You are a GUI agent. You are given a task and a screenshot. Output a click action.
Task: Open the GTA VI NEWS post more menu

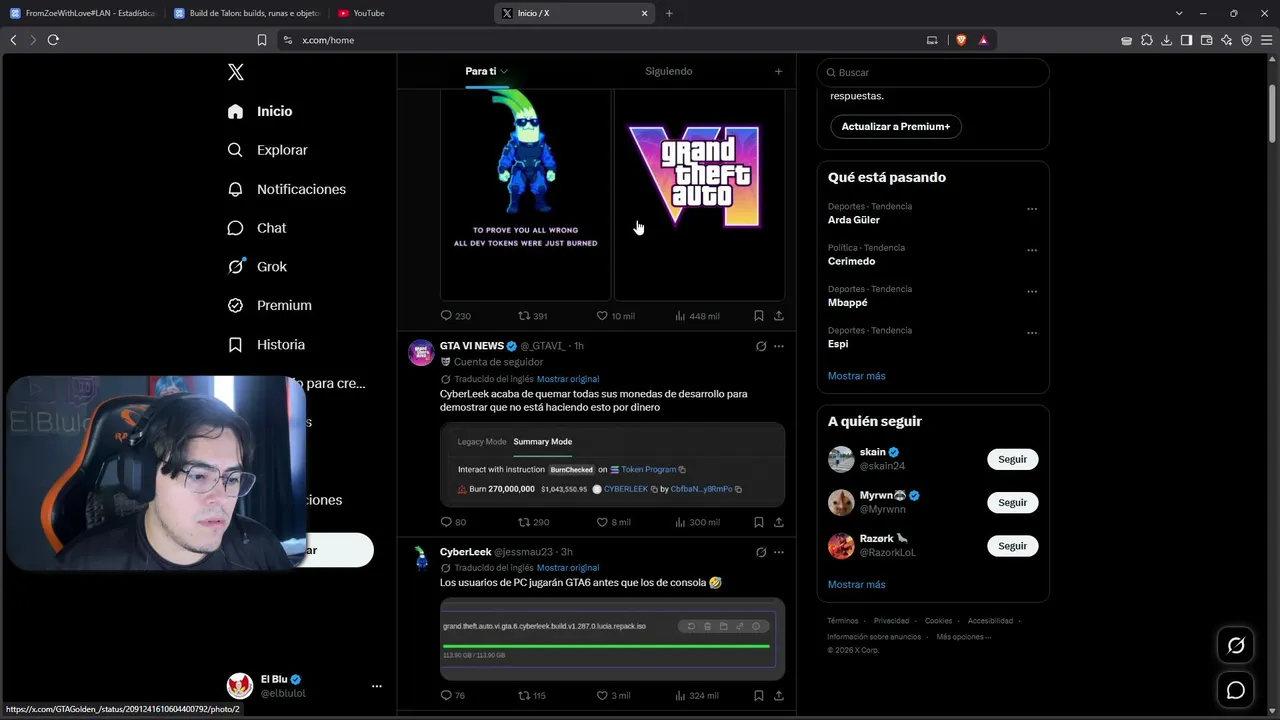point(779,346)
